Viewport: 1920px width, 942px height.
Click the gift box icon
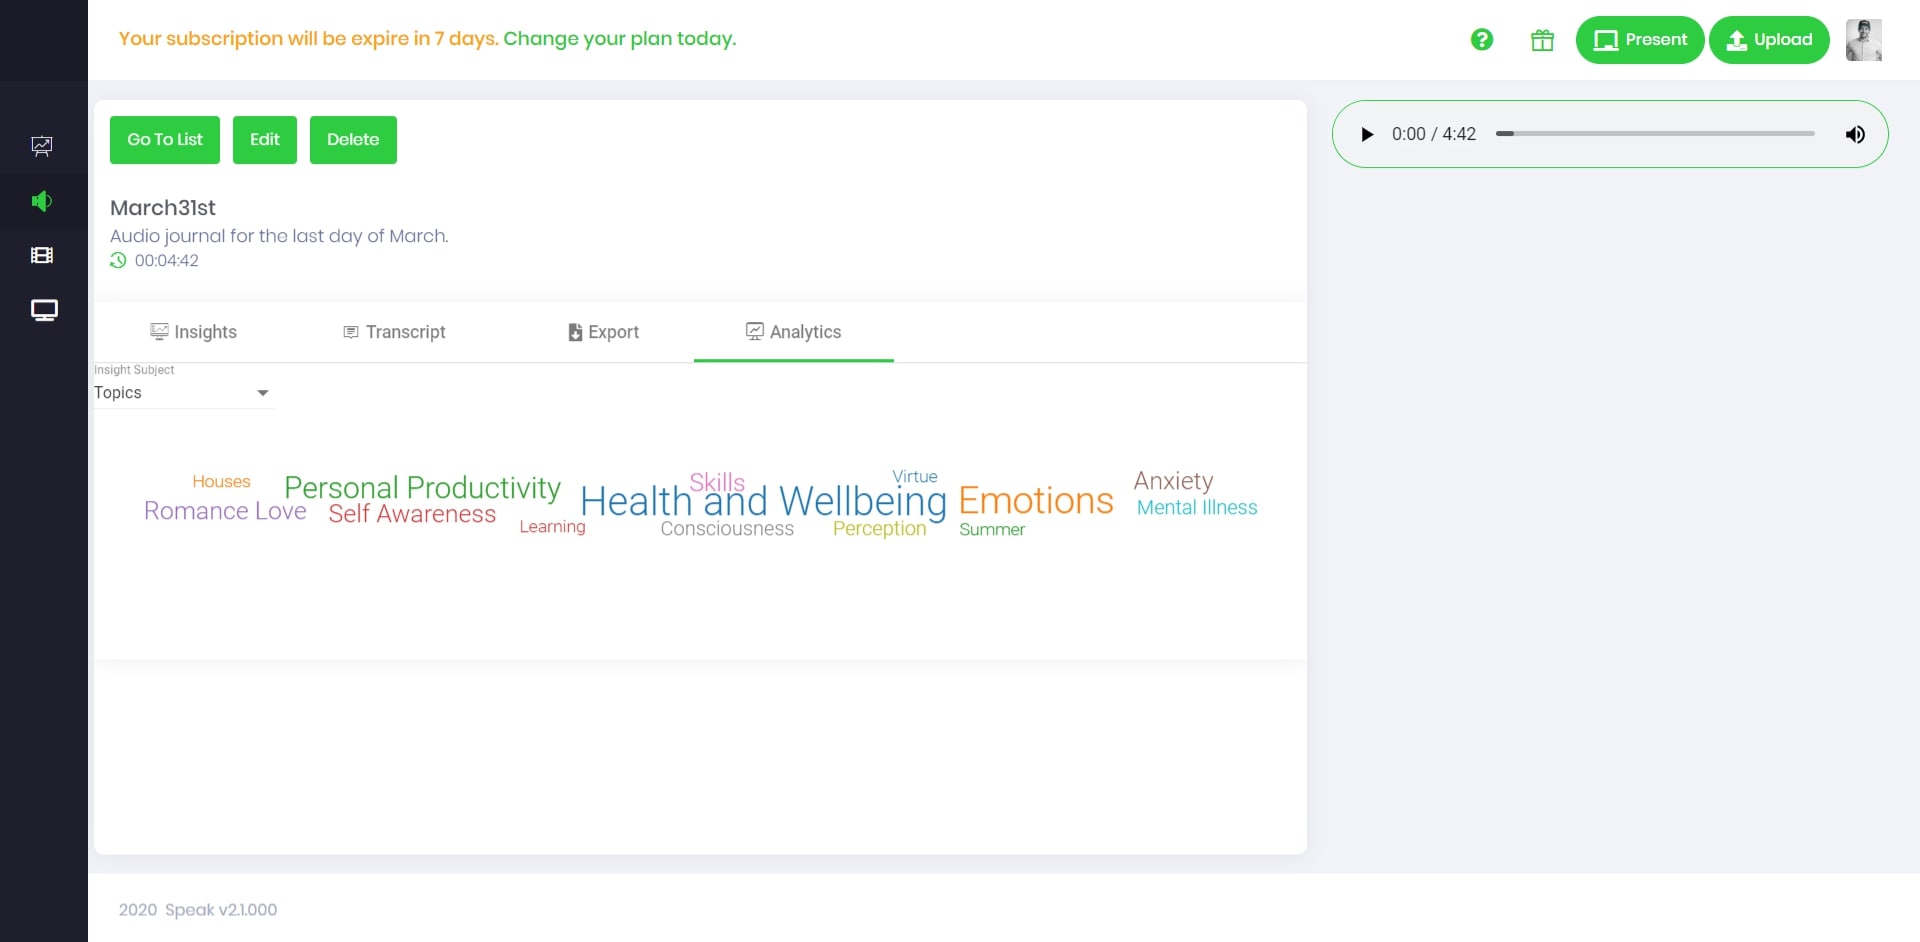point(1542,40)
